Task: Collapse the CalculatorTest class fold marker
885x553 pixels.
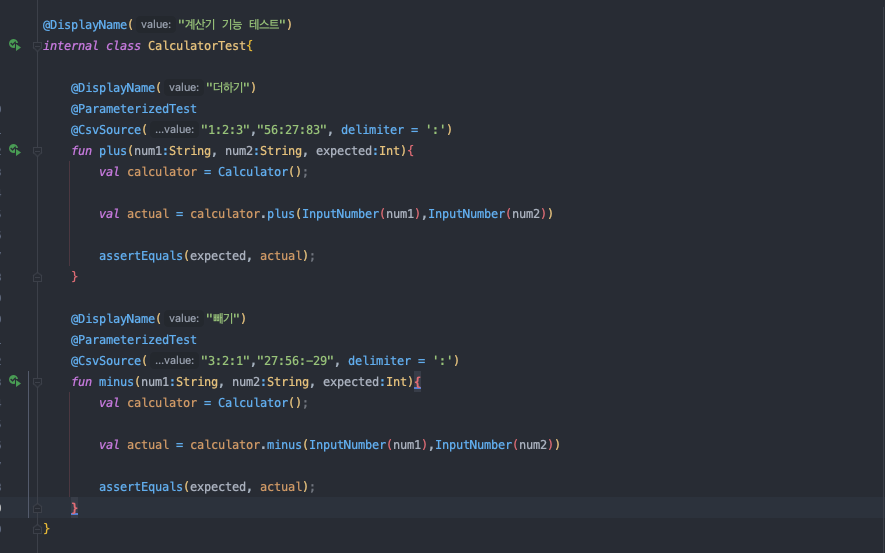Action: coord(37,46)
